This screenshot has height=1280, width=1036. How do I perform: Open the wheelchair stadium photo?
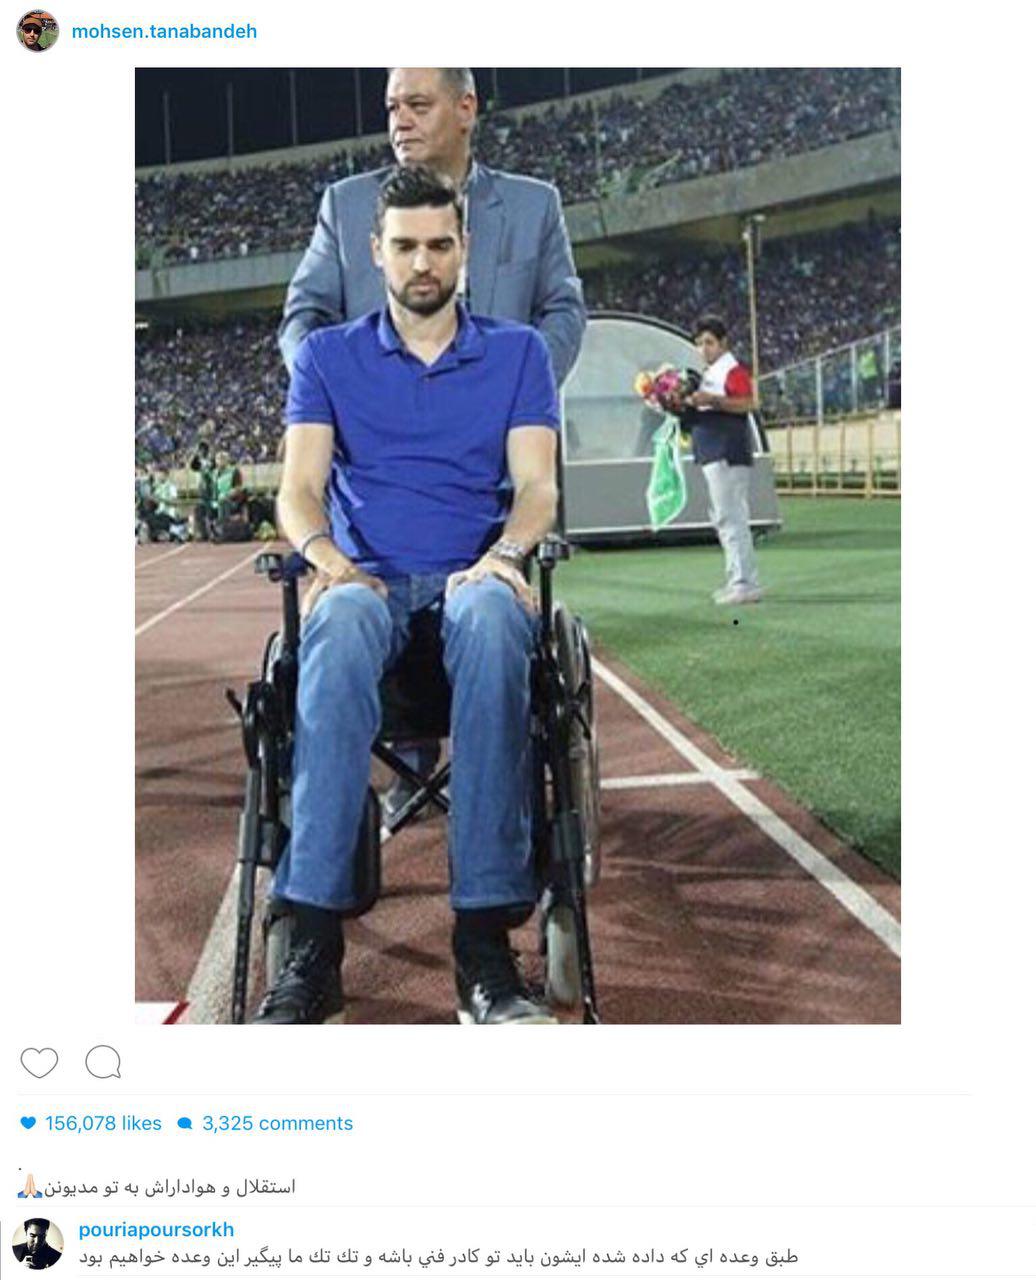(518, 546)
